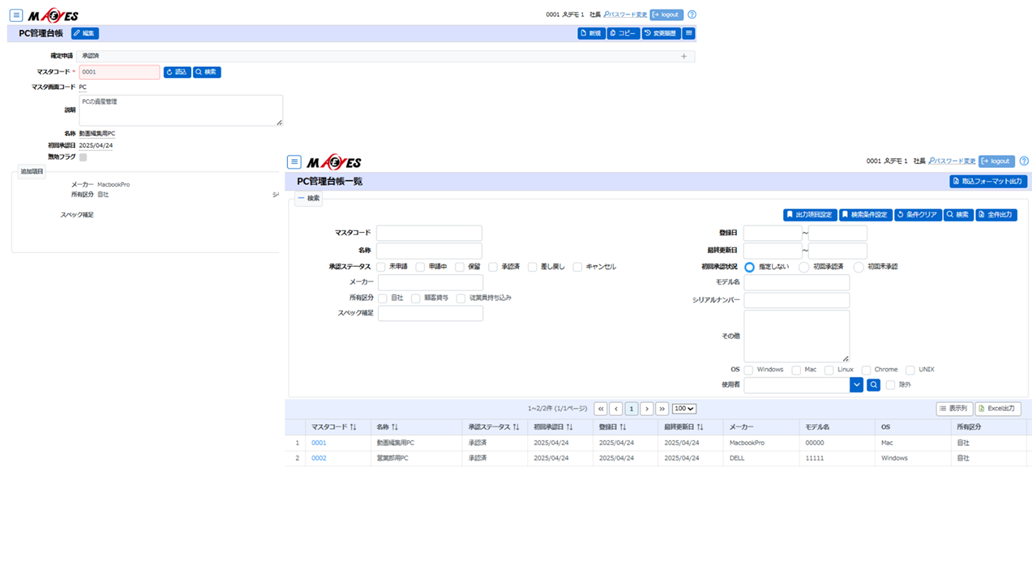Click Excel出力 button

pos(998,409)
